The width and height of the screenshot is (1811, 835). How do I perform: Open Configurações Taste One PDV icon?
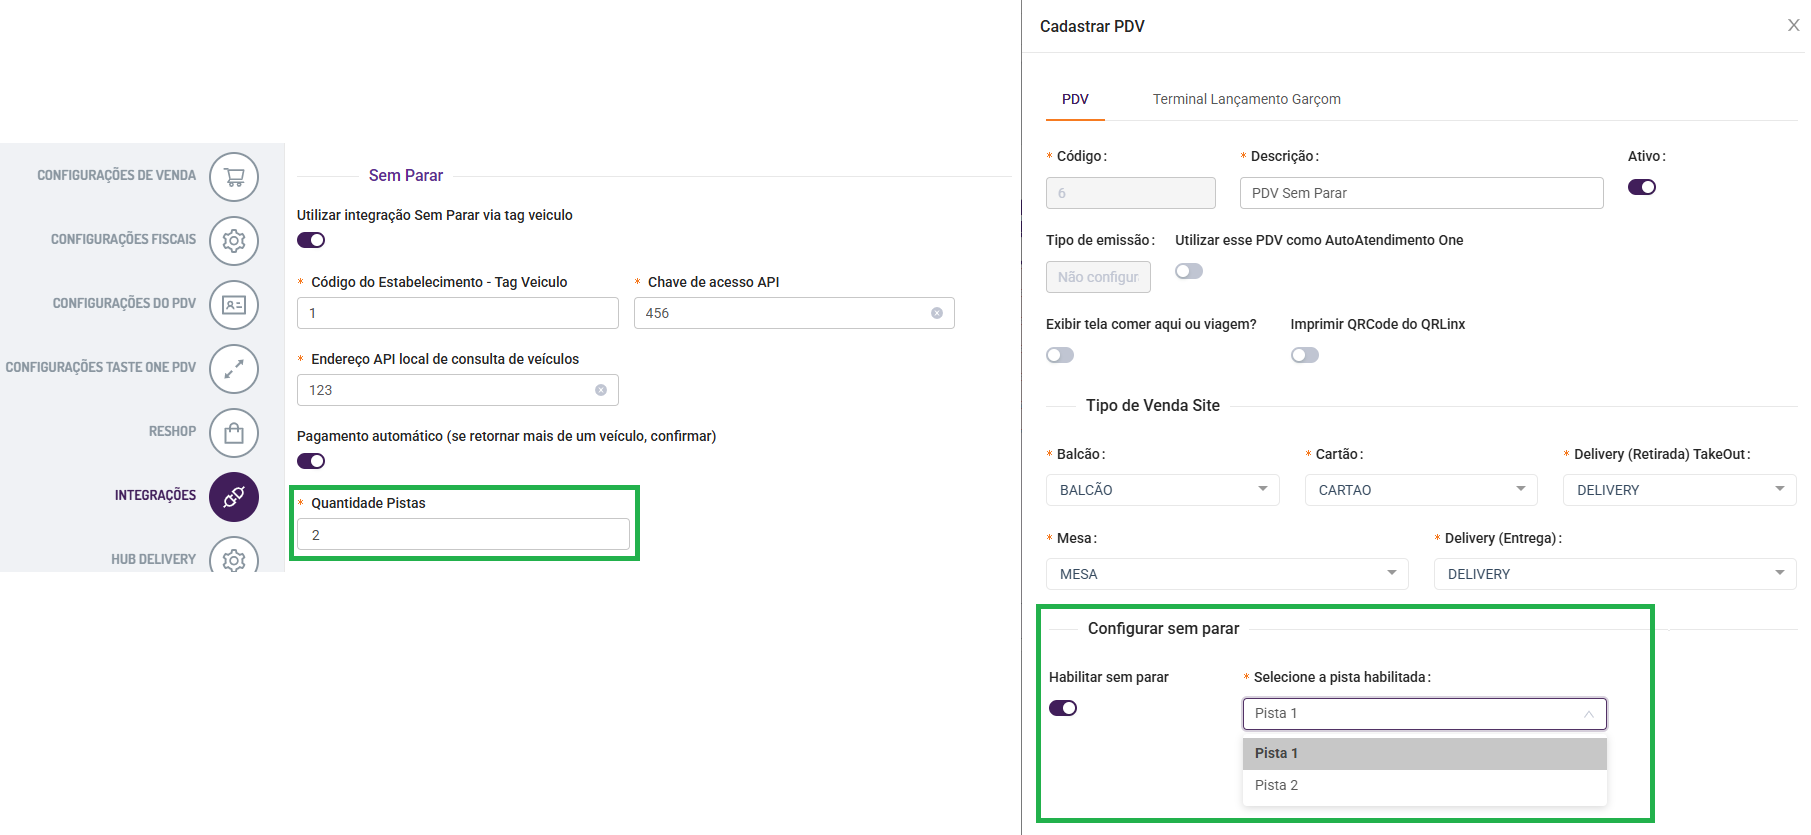[x=234, y=369]
